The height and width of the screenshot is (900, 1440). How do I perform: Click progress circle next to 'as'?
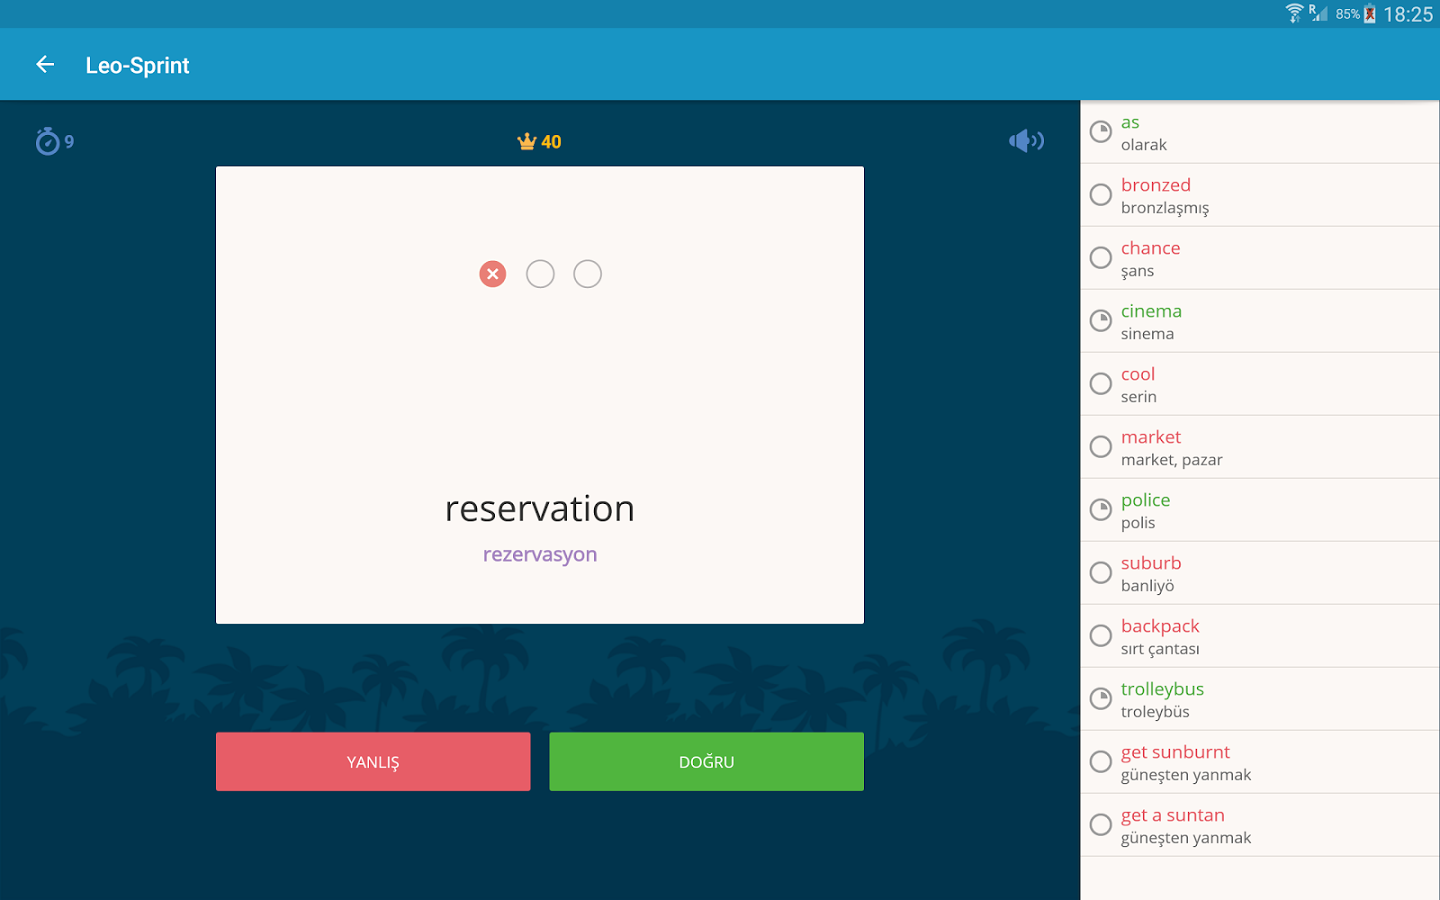click(1101, 132)
